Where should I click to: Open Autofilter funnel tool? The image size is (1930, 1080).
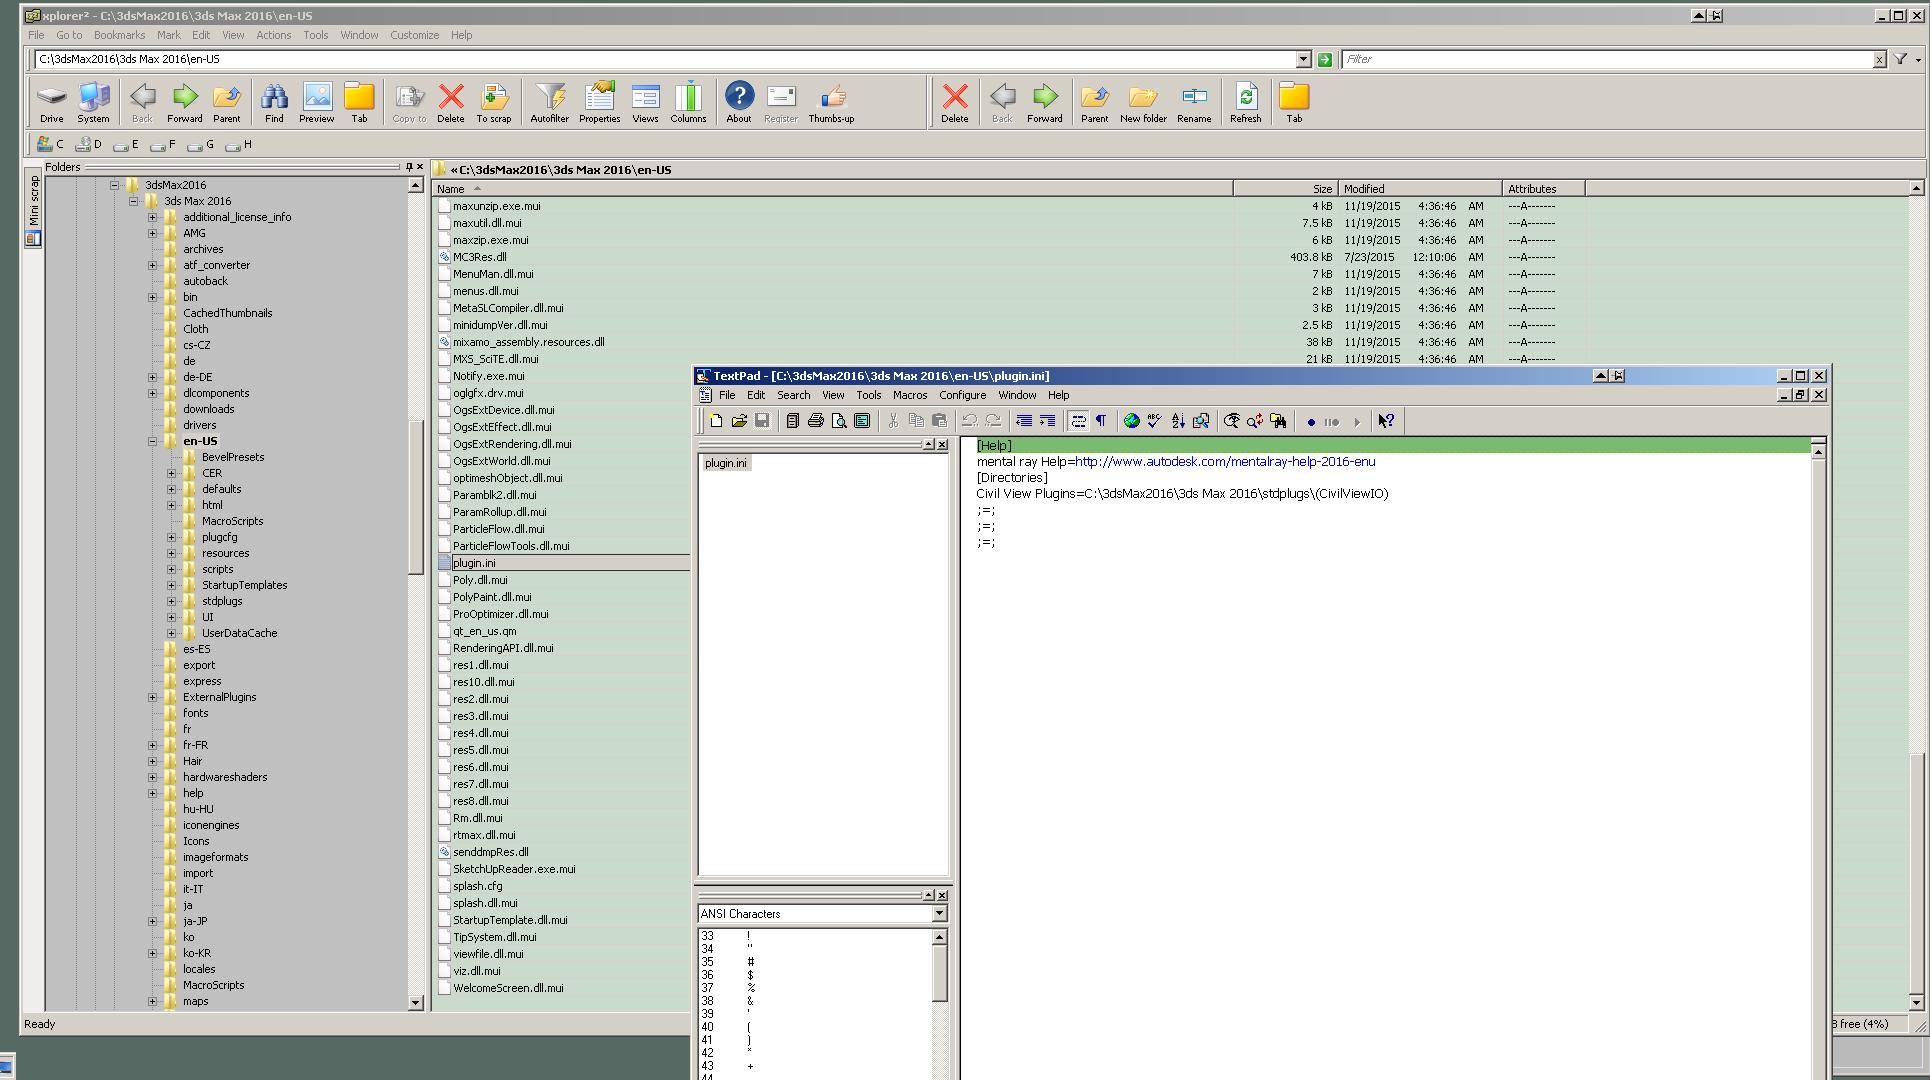(549, 103)
